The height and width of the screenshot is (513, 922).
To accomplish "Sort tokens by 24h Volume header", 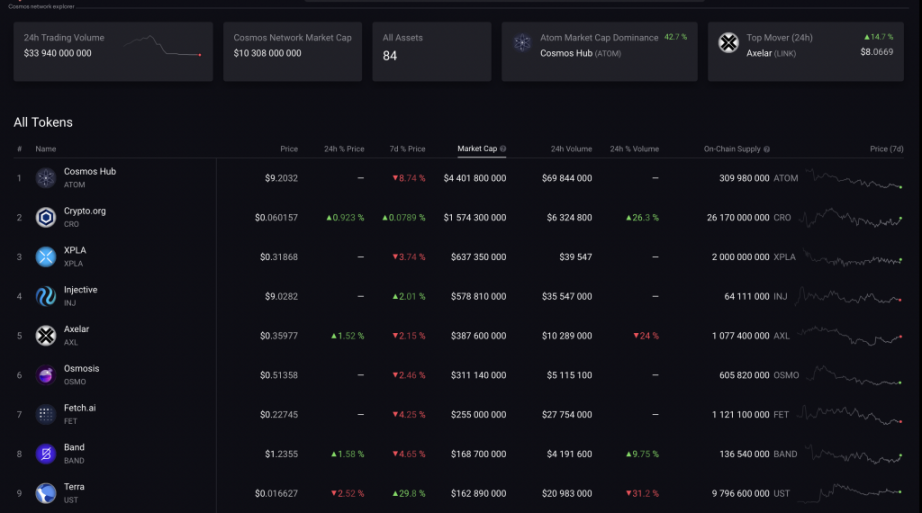I will [571, 149].
